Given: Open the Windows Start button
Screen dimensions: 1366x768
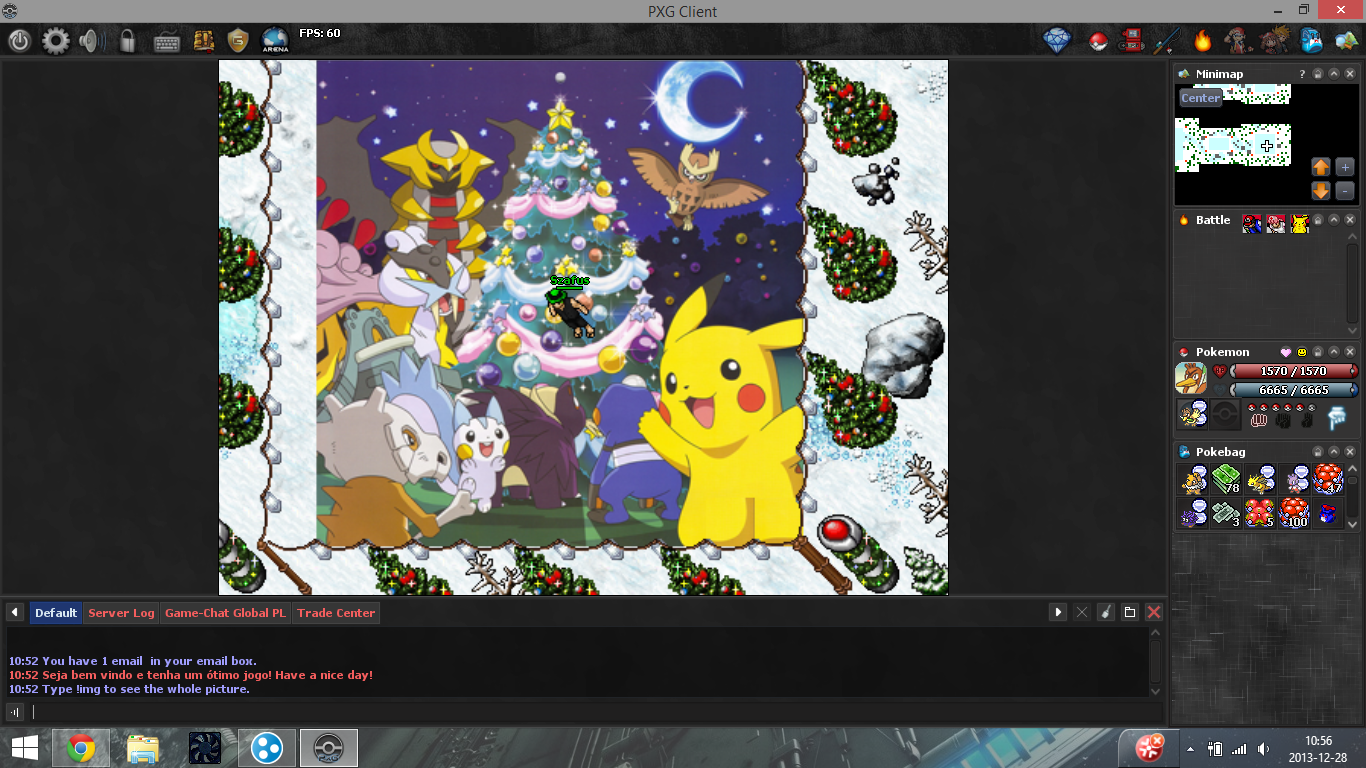Looking at the screenshot, I should click(24, 748).
